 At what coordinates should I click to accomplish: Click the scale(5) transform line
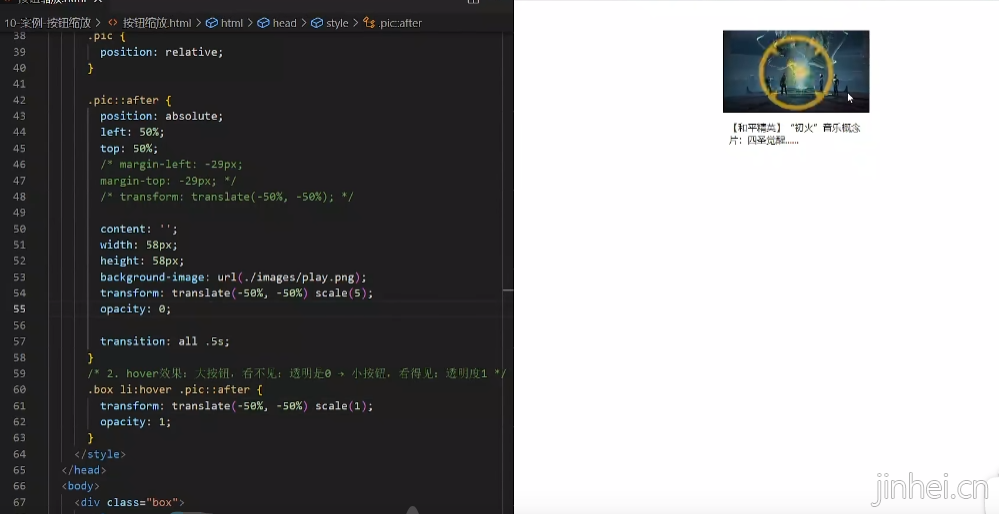tap(236, 293)
